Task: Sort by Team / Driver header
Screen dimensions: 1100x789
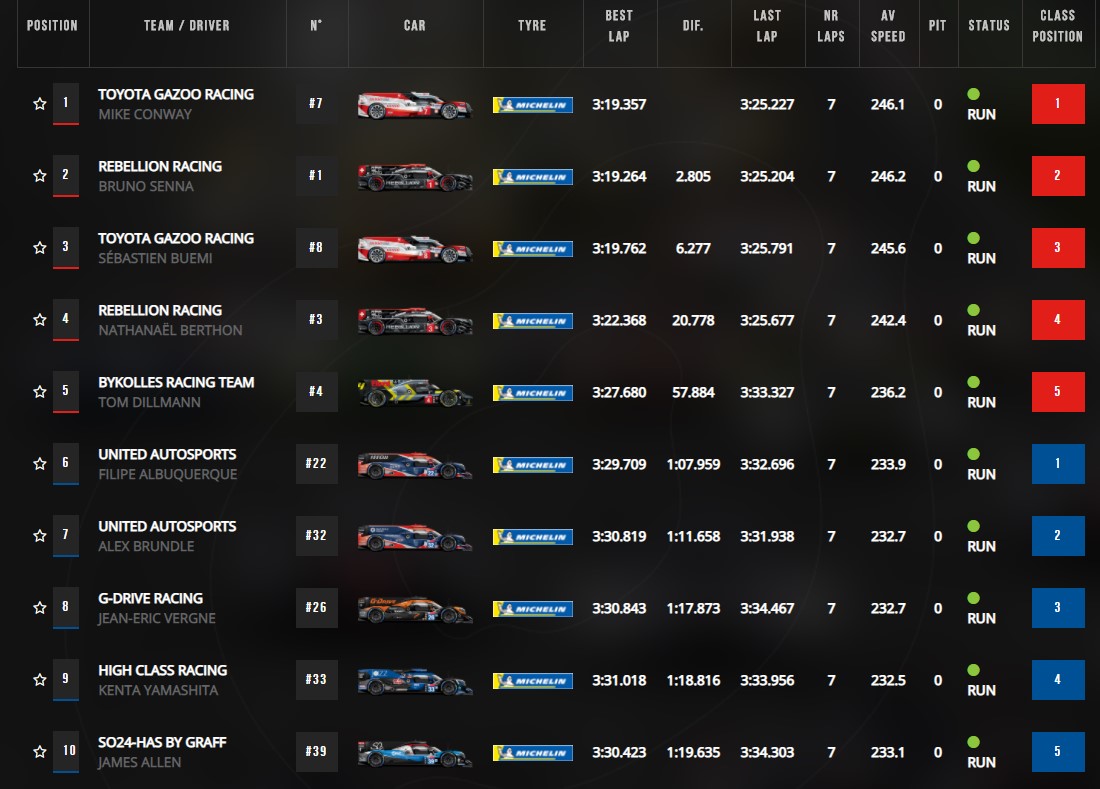Action: [187, 26]
